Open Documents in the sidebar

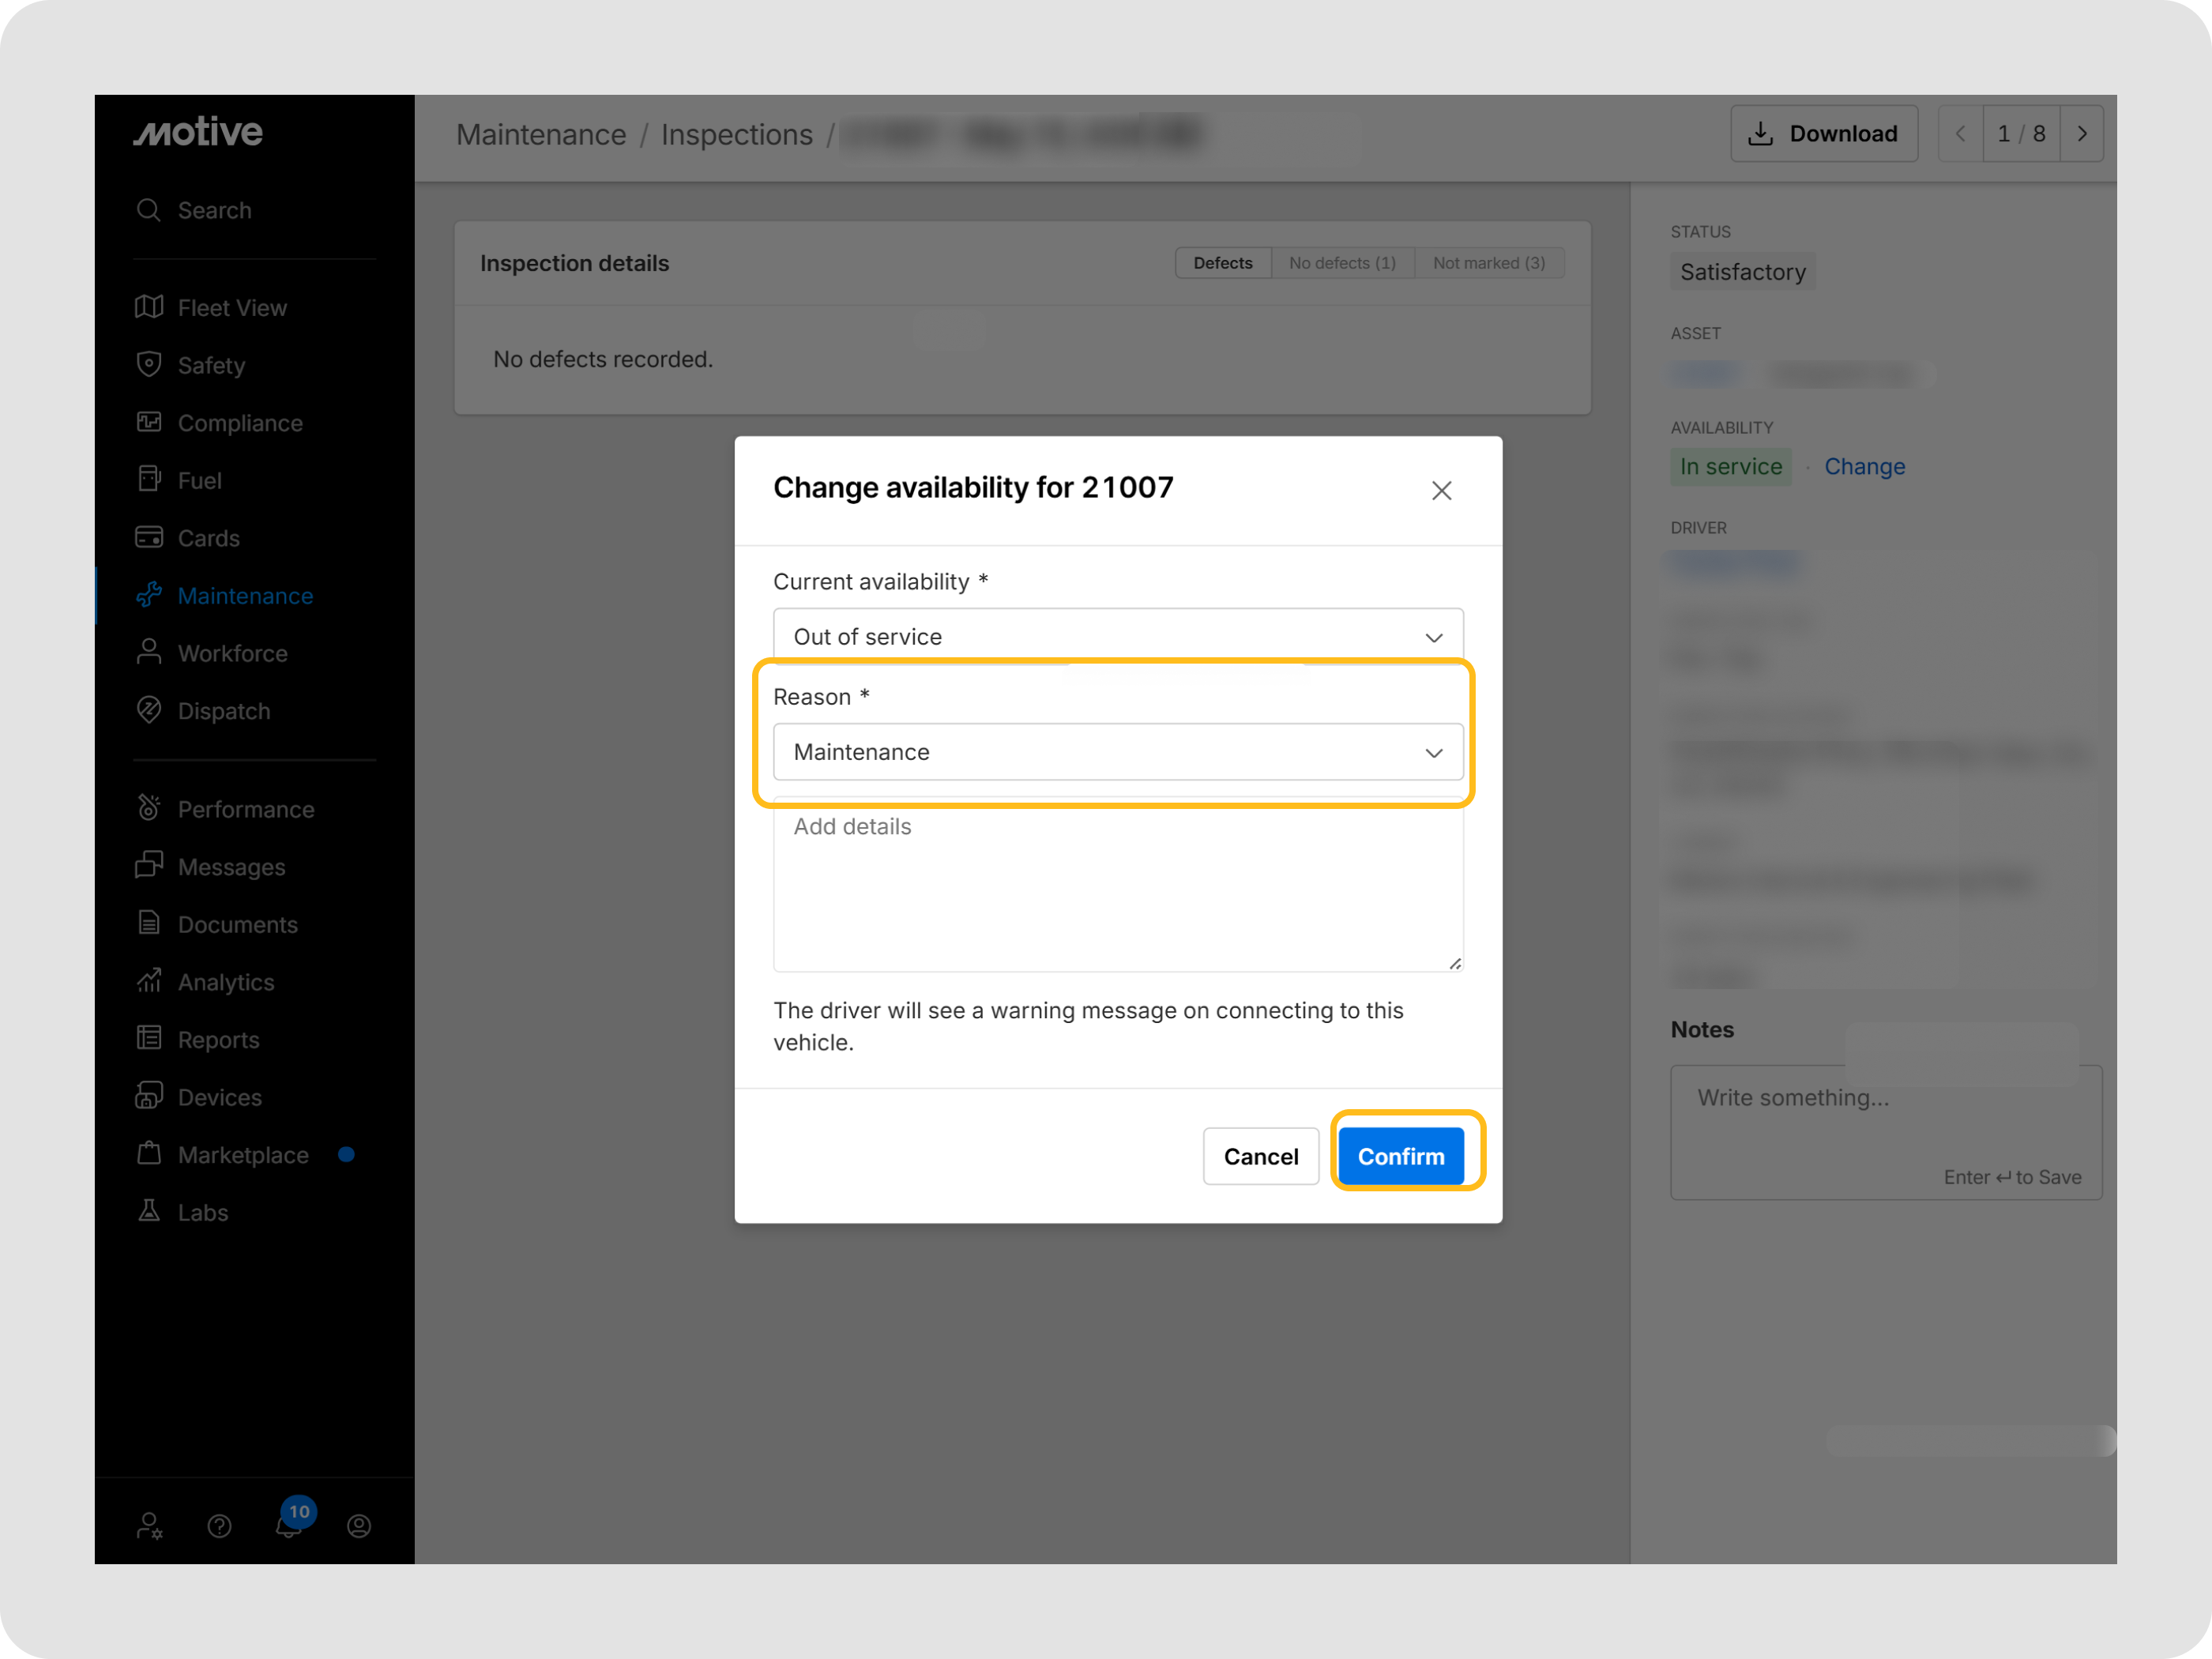point(237,924)
